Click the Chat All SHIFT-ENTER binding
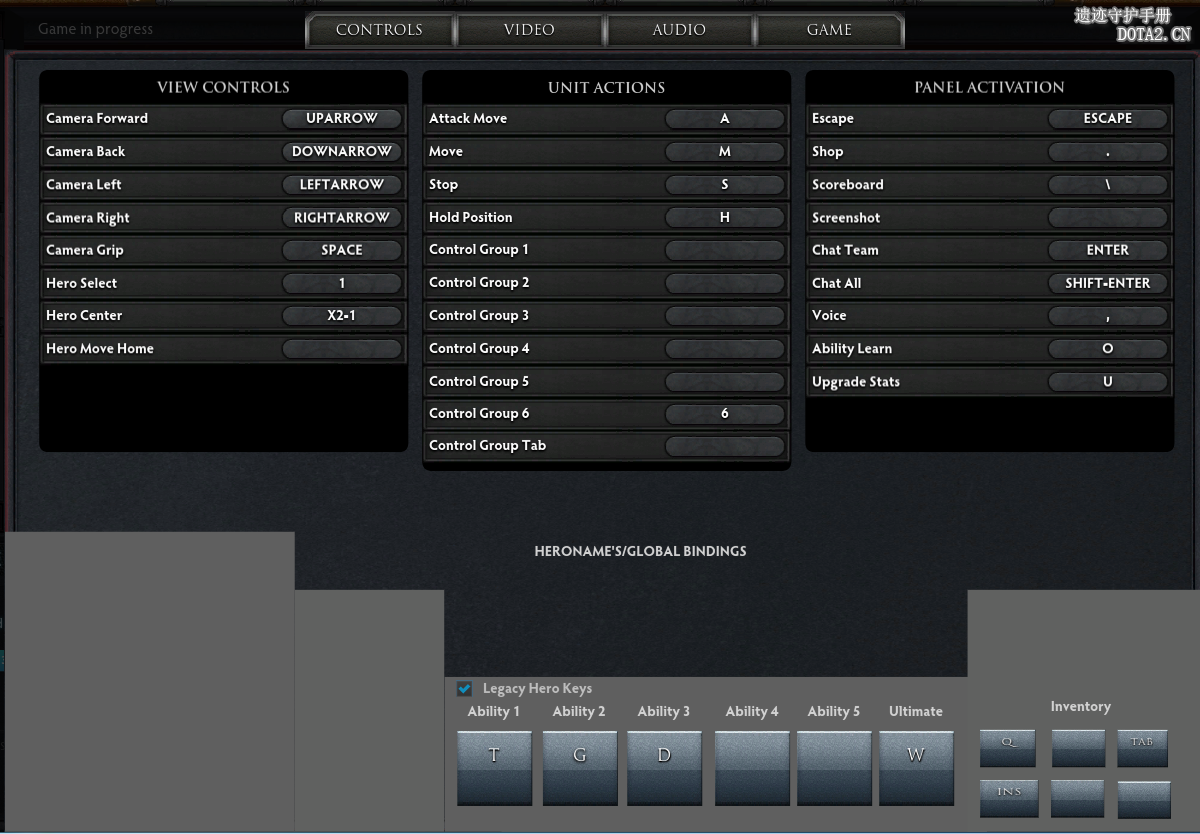Viewport: 1200px width, 834px height. coord(1107,284)
